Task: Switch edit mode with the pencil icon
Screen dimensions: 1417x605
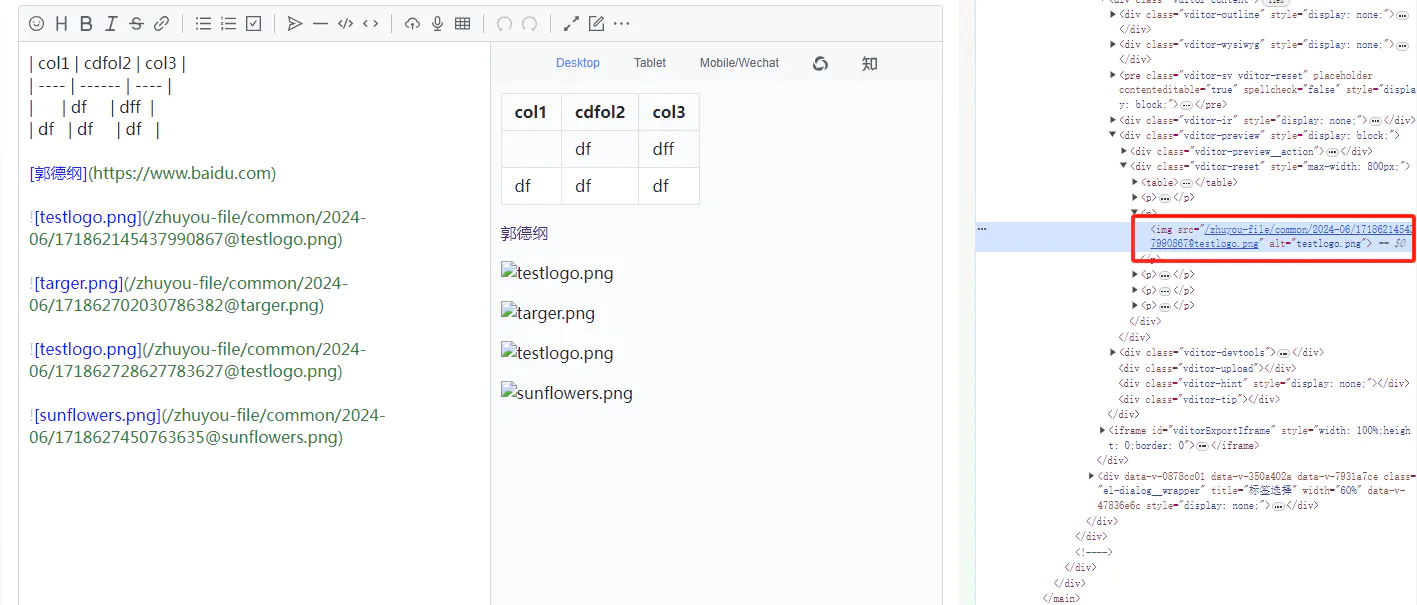Action: click(x=596, y=23)
